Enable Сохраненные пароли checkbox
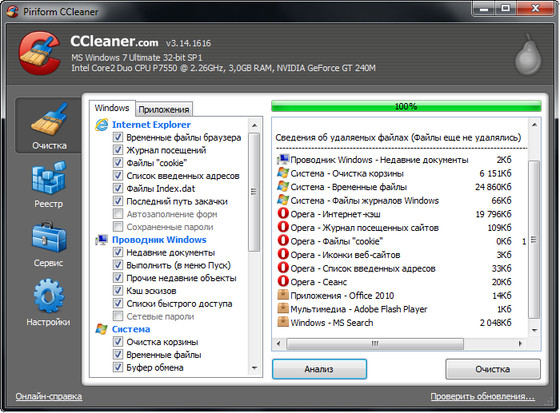Screen dimensions: 560x413 tap(118, 227)
